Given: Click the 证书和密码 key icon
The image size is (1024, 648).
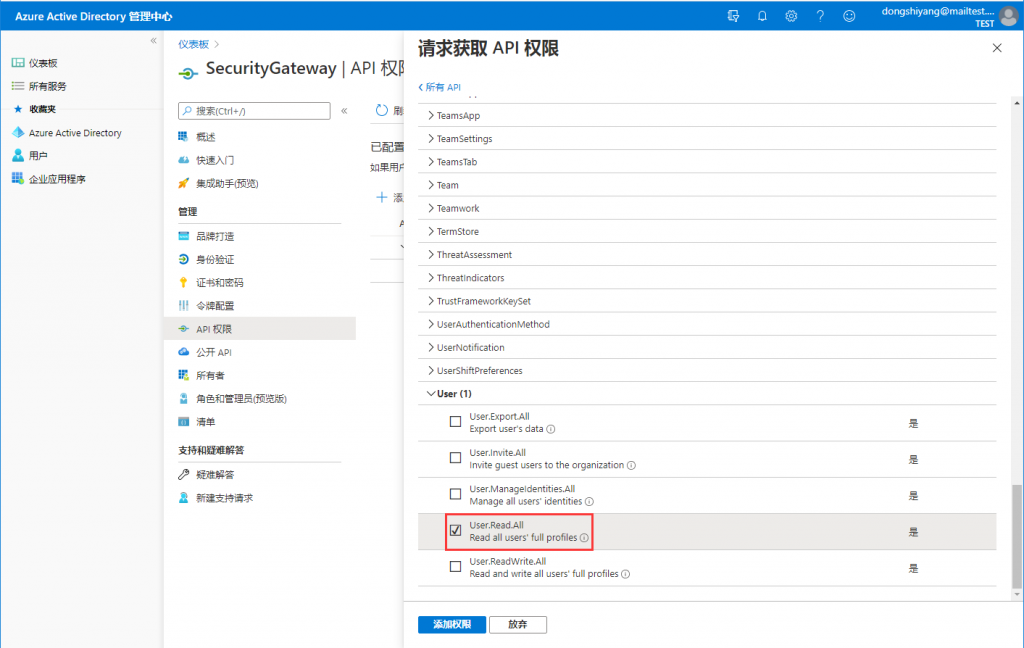Looking at the screenshot, I should [x=184, y=282].
